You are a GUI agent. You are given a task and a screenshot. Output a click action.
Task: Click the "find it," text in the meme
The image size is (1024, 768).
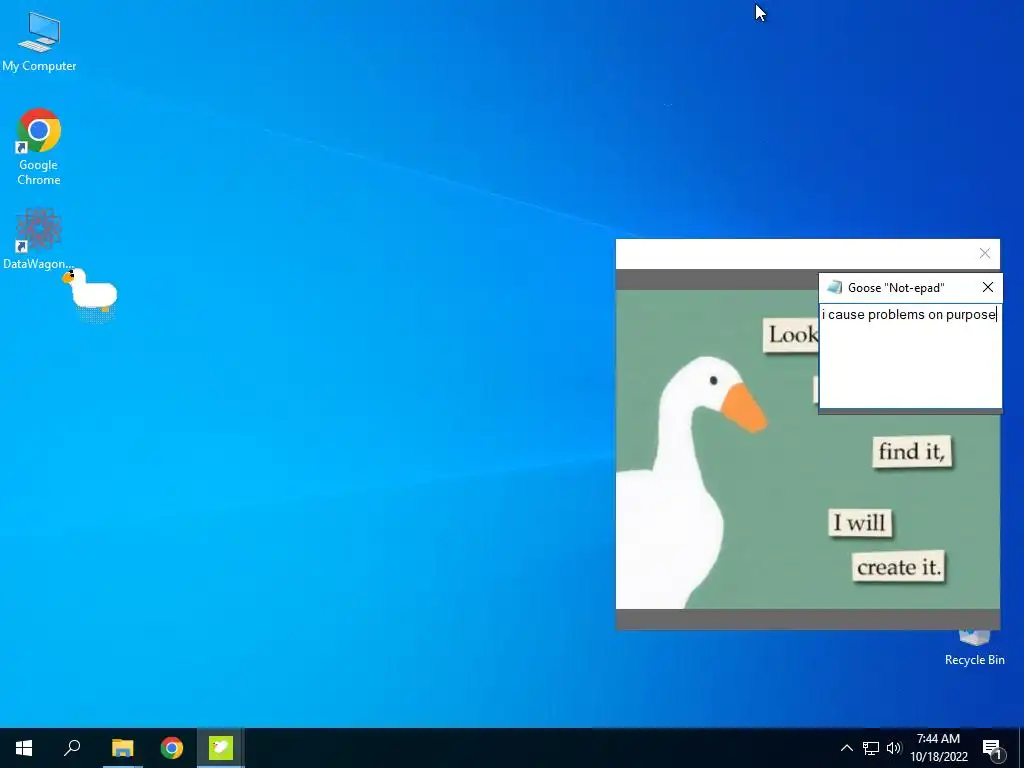[x=912, y=451]
